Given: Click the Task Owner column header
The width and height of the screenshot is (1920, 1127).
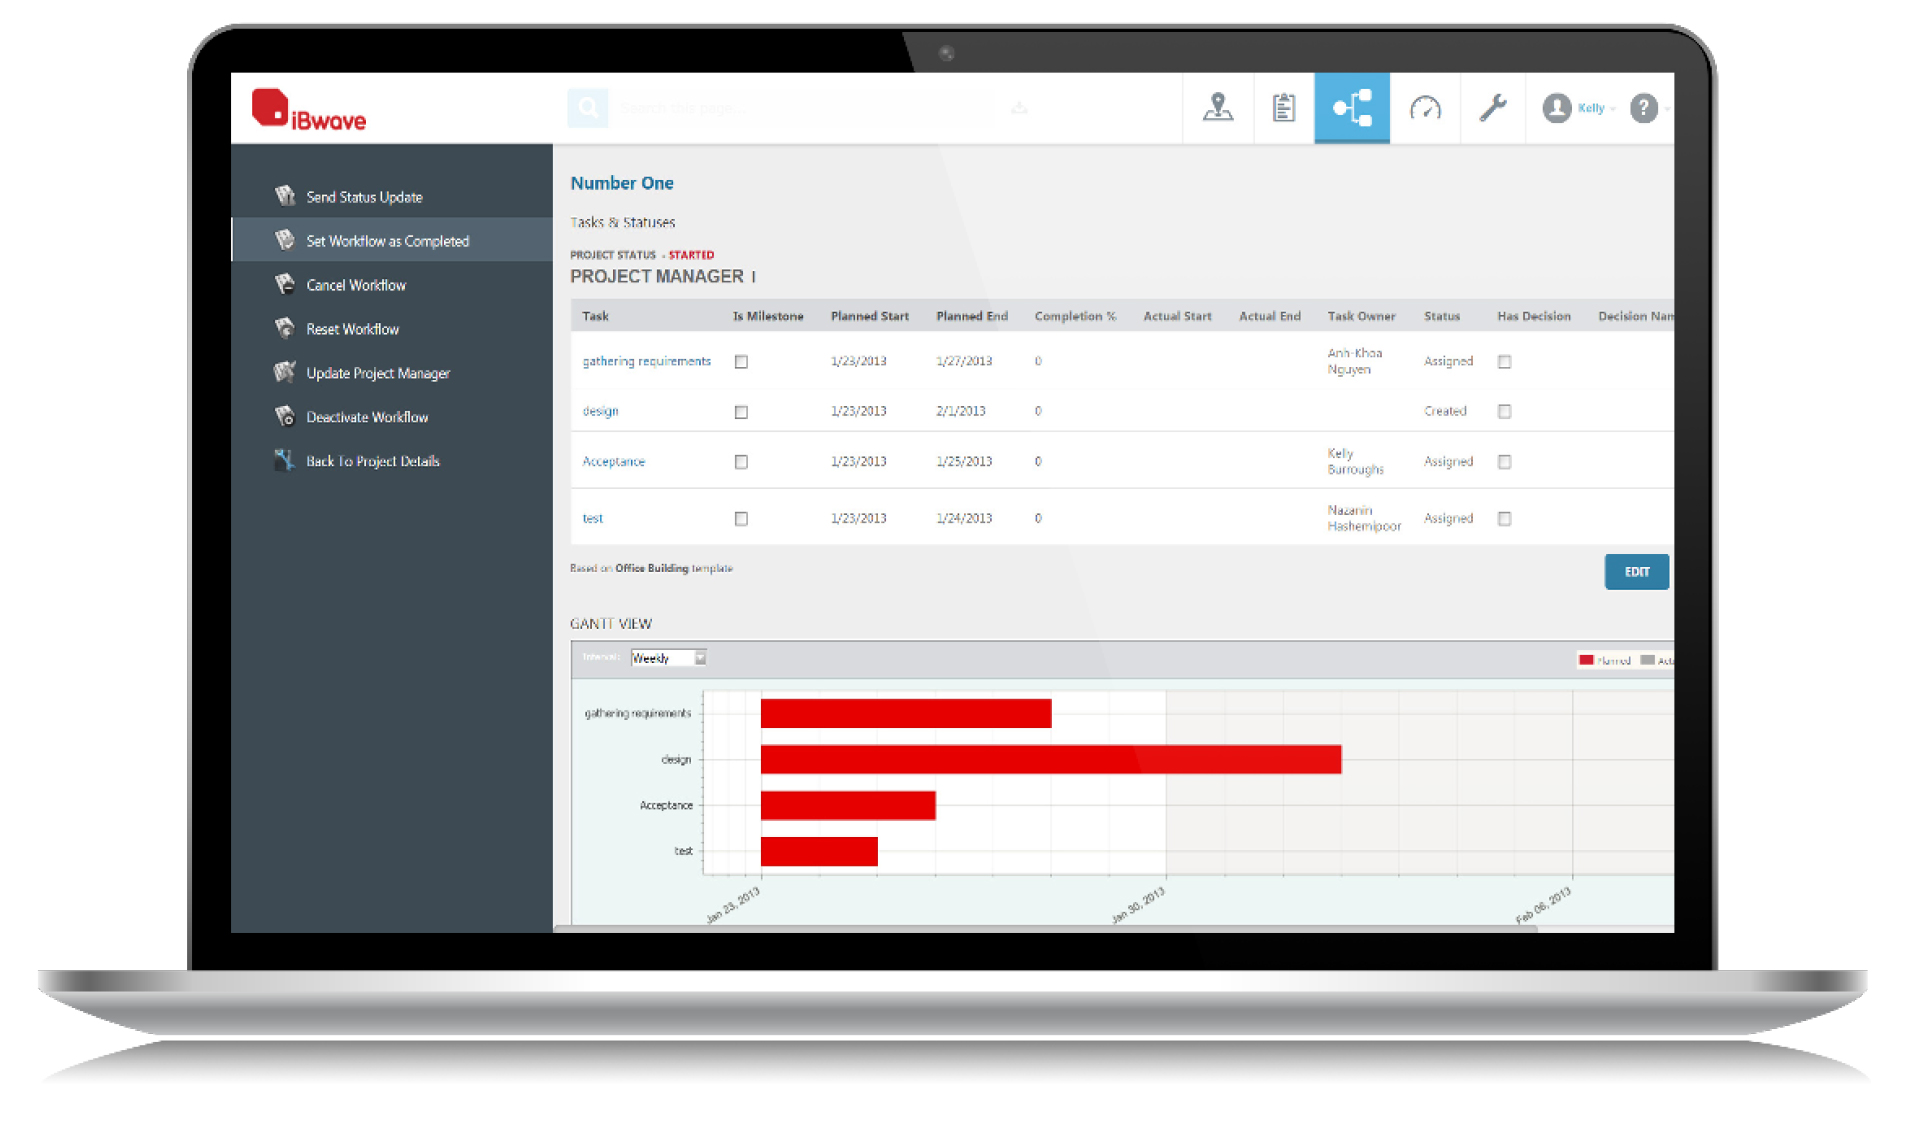Looking at the screenshot, I should click(x=1361, y=316).
